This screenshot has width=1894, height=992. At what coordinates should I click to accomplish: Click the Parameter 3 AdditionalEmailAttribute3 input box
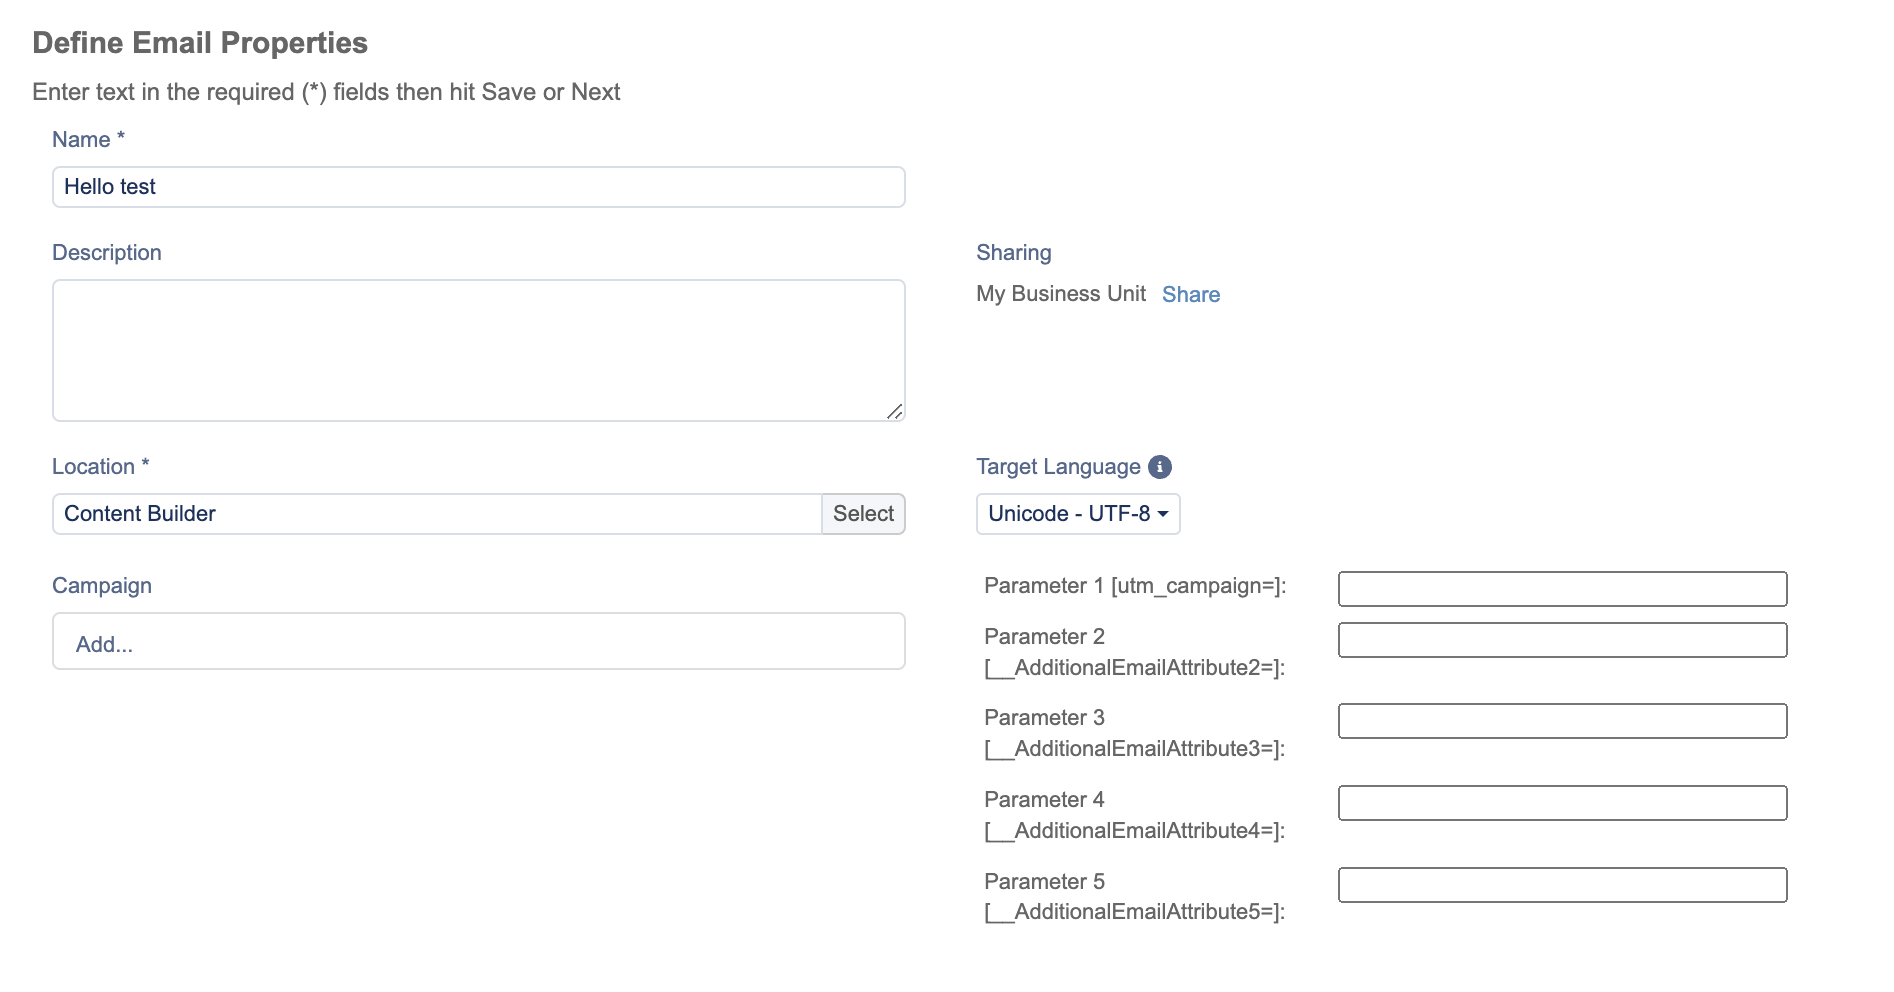[1562, 721]
